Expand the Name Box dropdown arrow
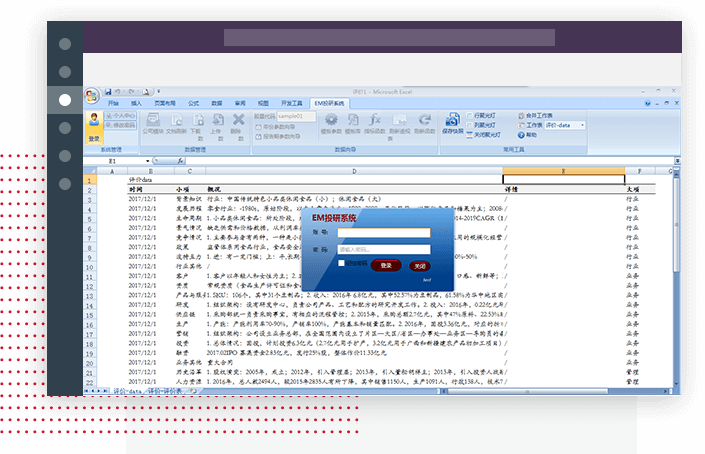Image resolution: width=705 pixels, height=454 pixels. pyautogui.click(x=148, y=161)
